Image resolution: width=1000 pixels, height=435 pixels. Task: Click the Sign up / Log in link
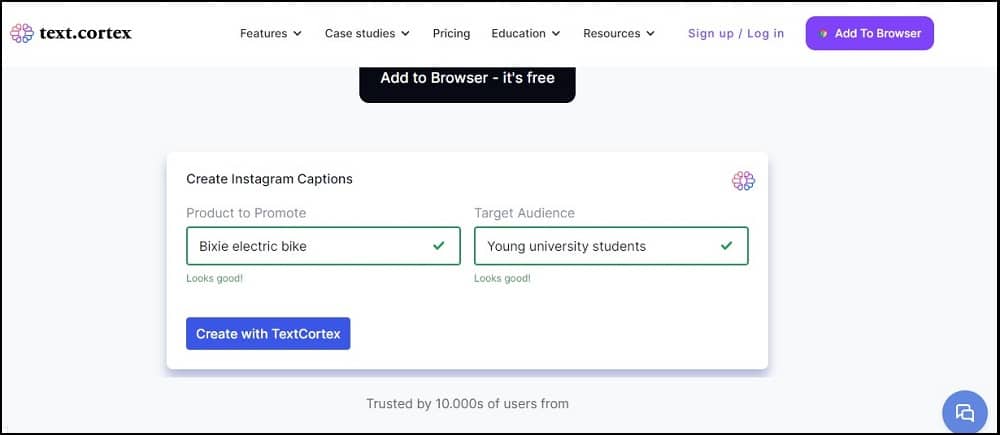[x=736, y=33]
